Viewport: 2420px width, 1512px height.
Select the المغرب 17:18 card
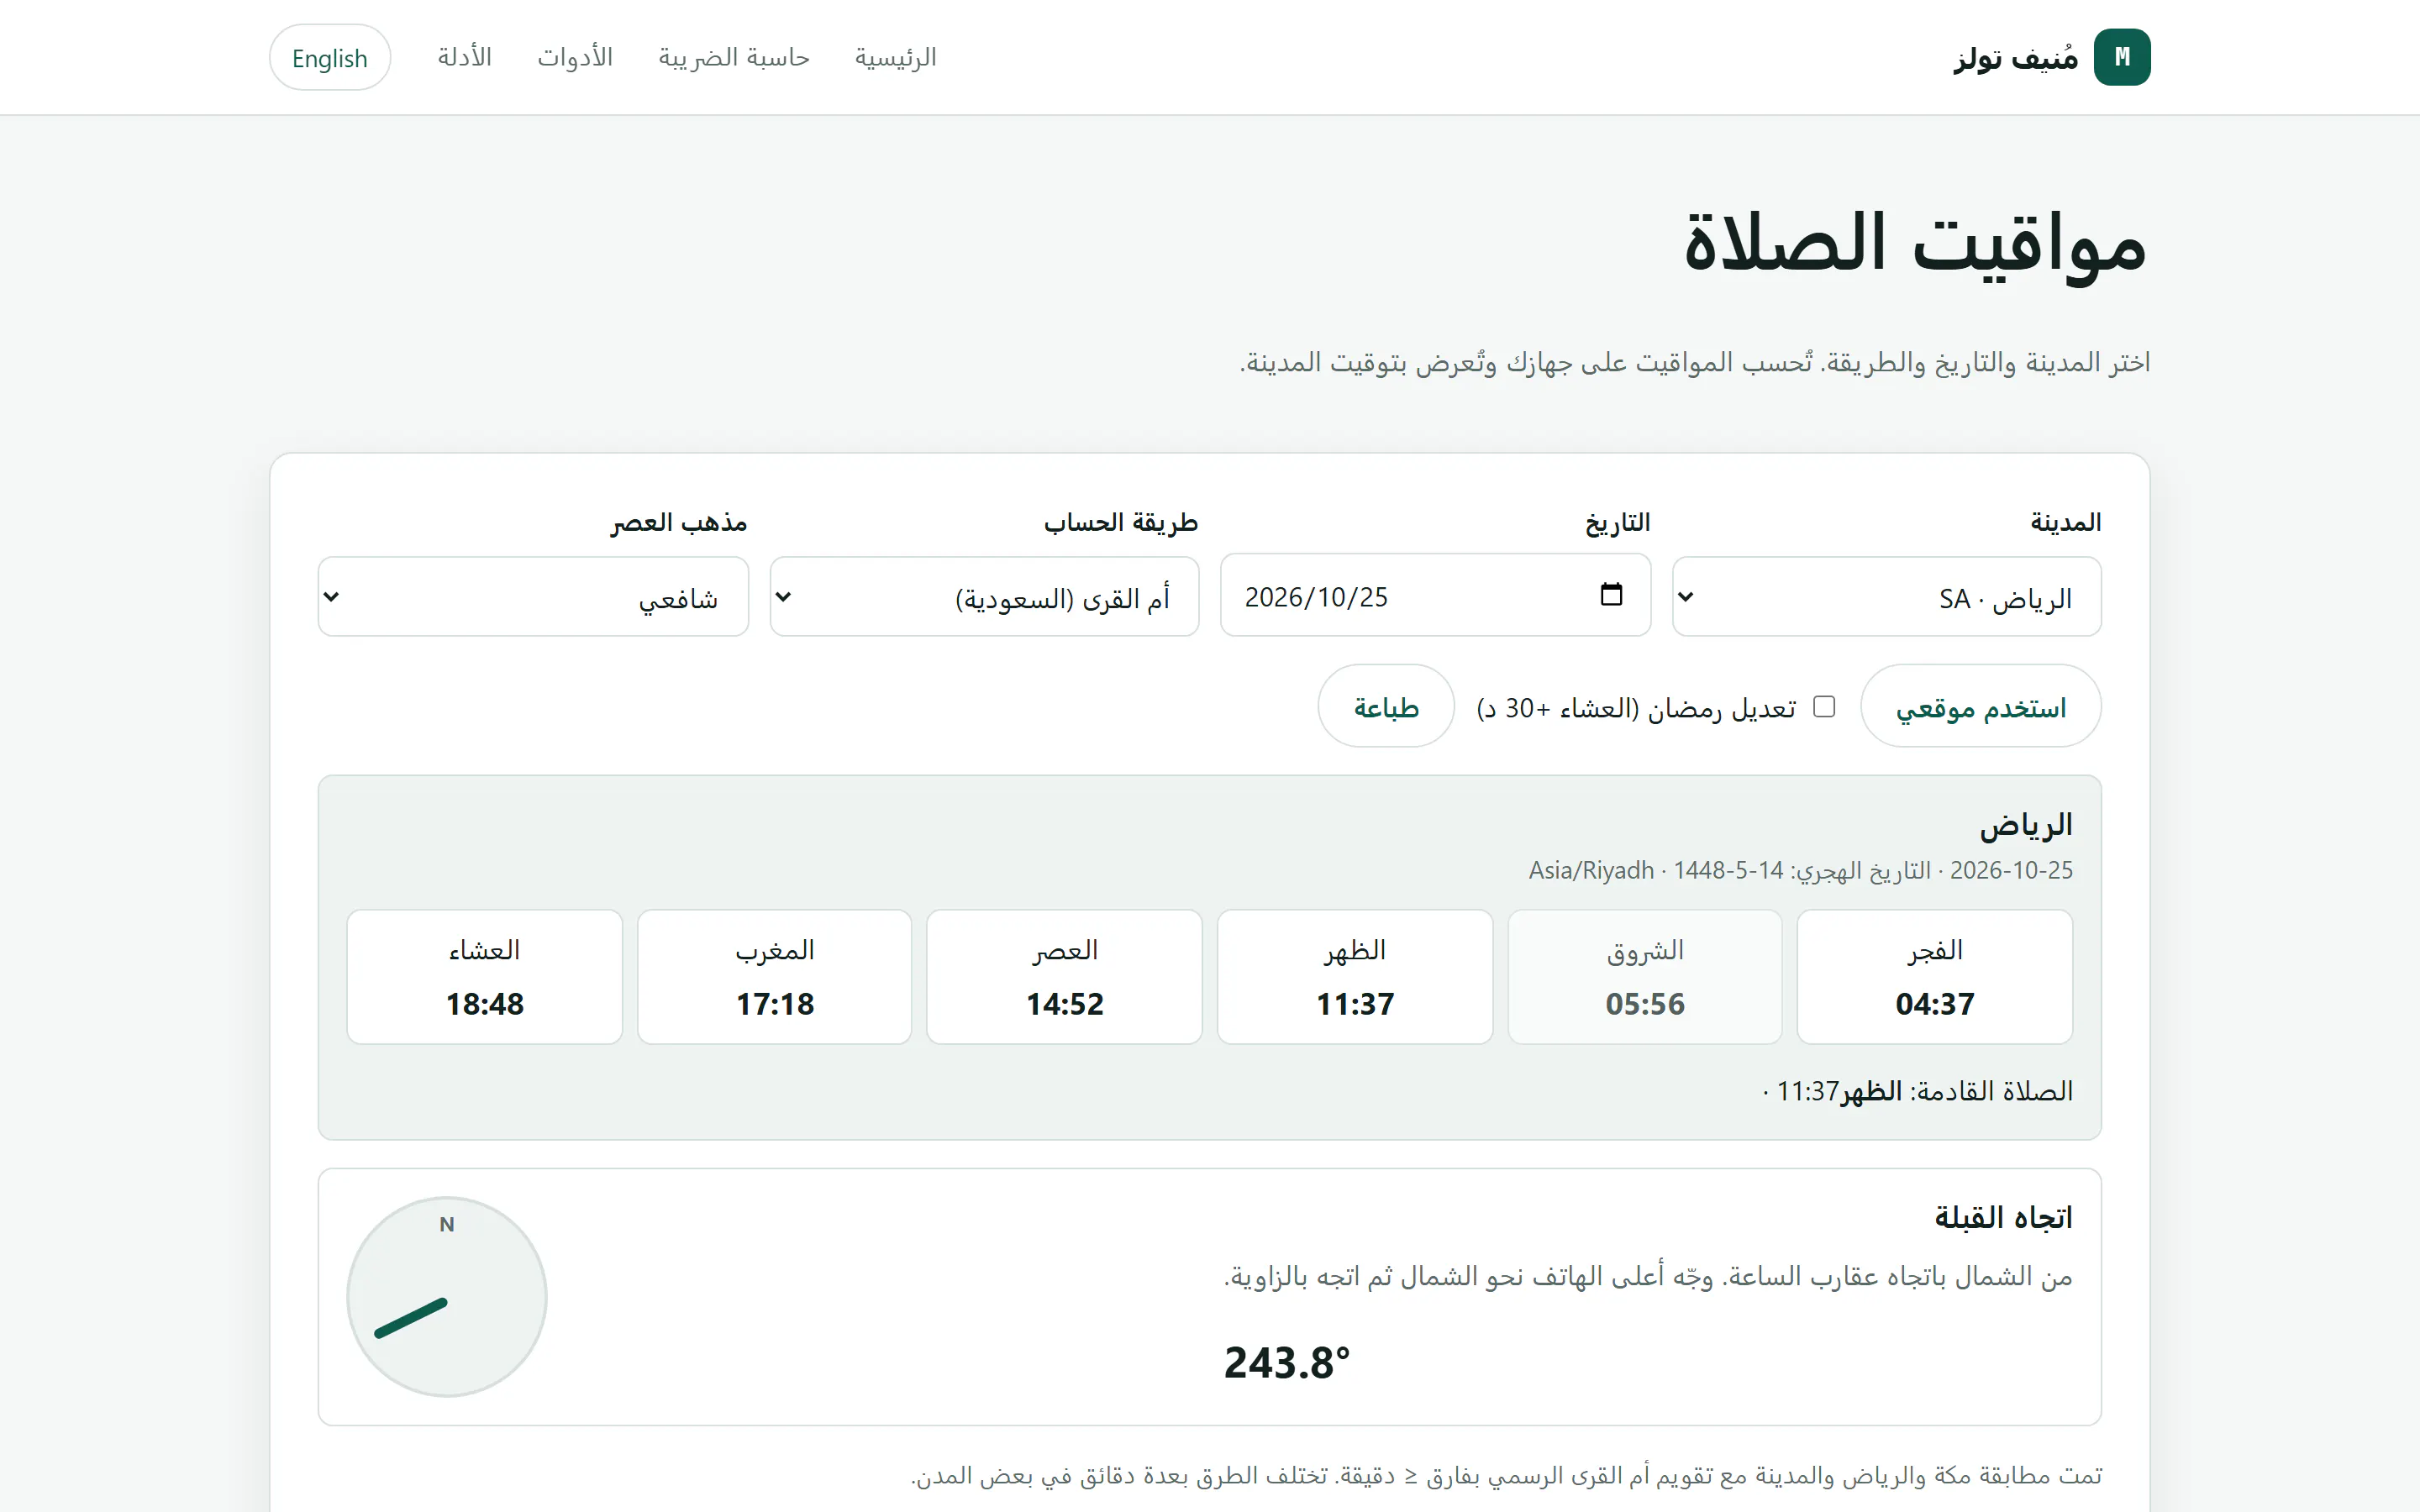[x=775, y=977]
